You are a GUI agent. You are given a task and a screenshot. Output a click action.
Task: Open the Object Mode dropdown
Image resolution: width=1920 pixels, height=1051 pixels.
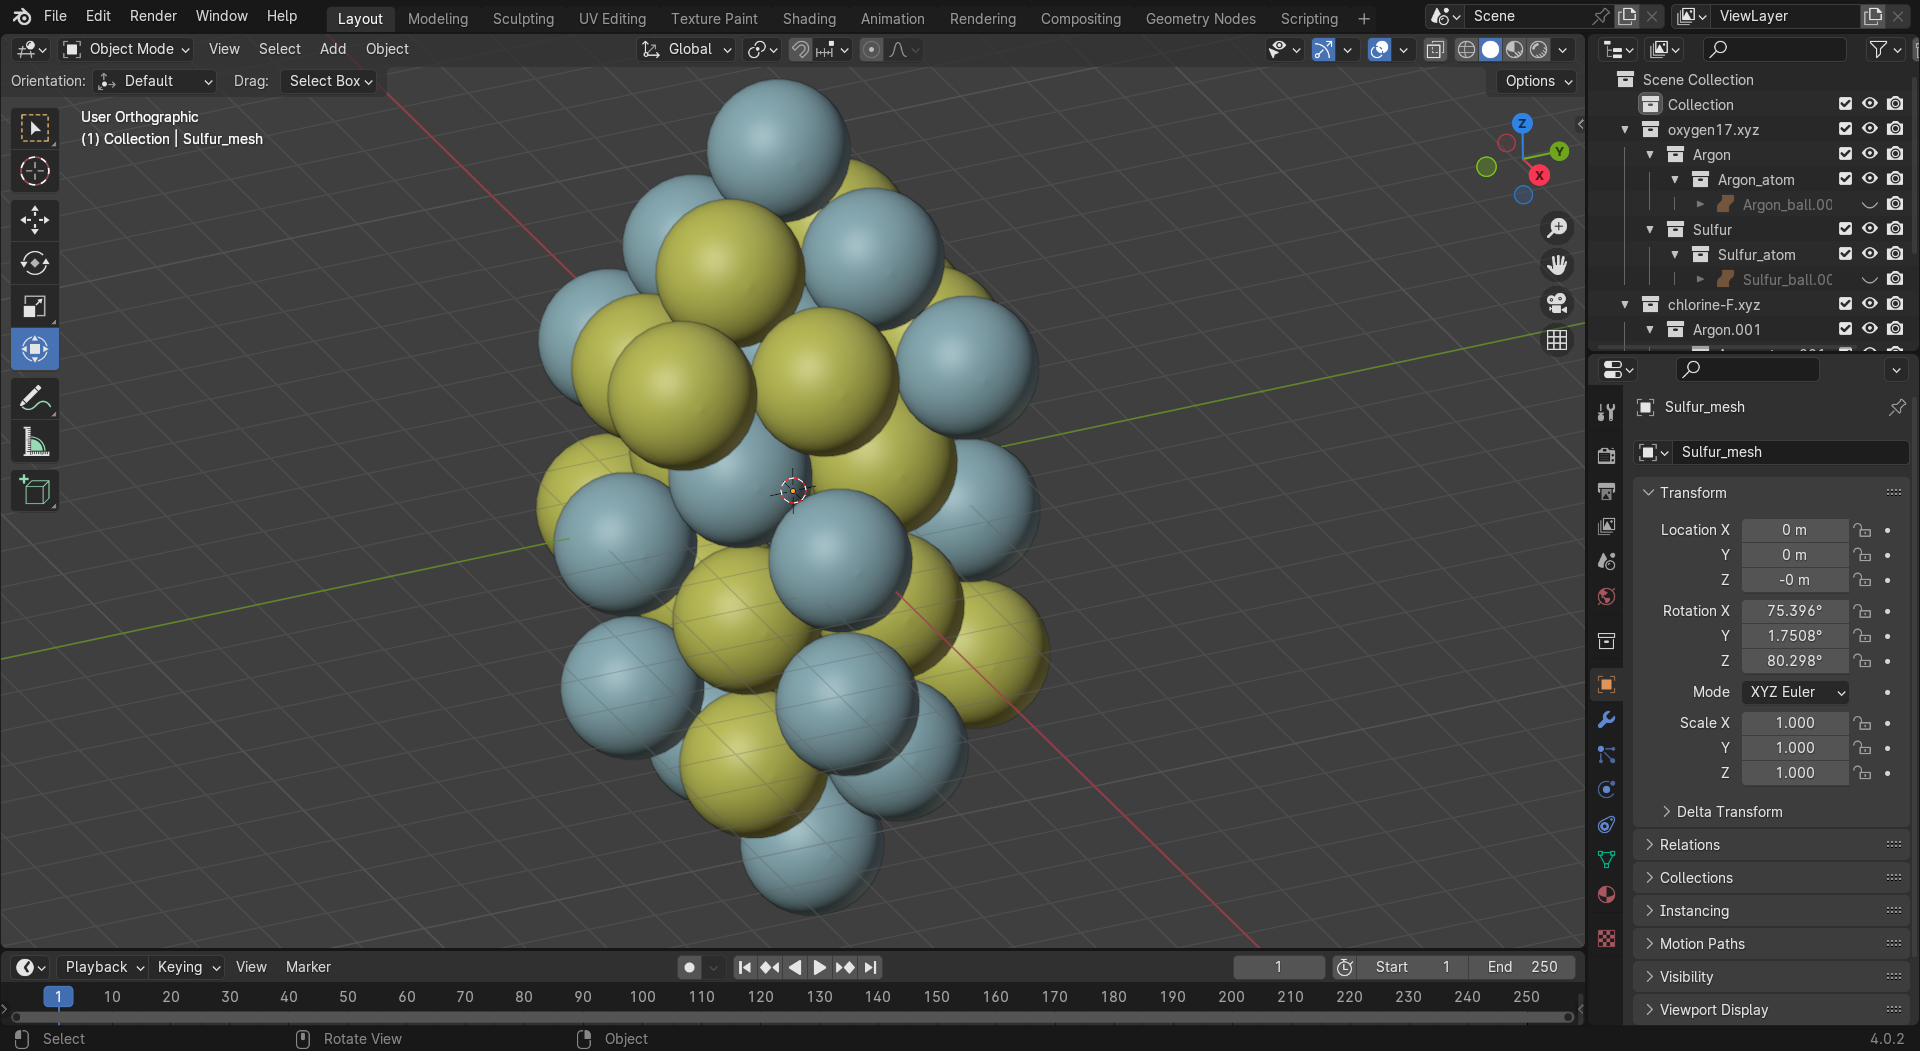coord(126,49)
